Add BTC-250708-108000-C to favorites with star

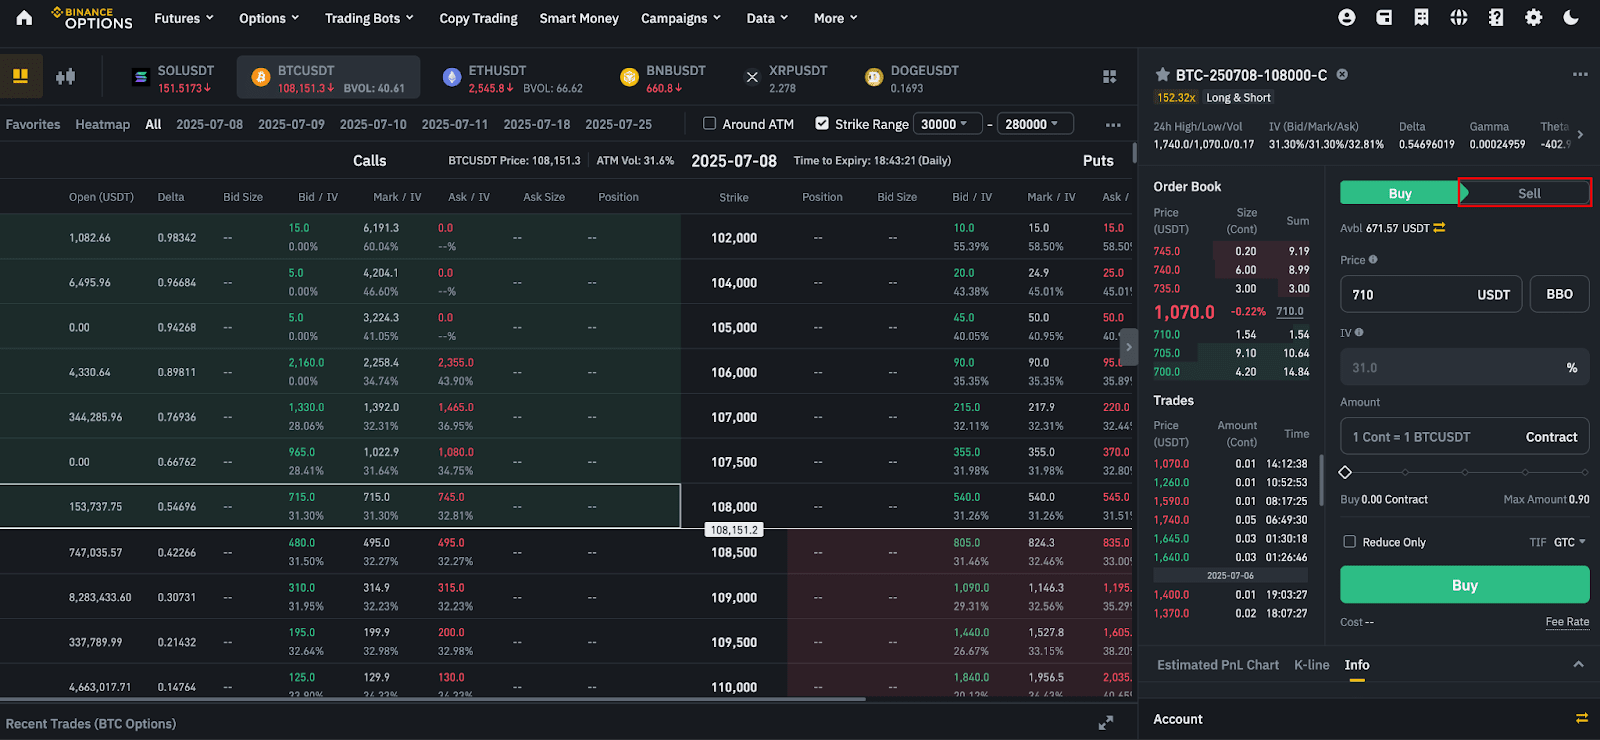pos(1162,75)
